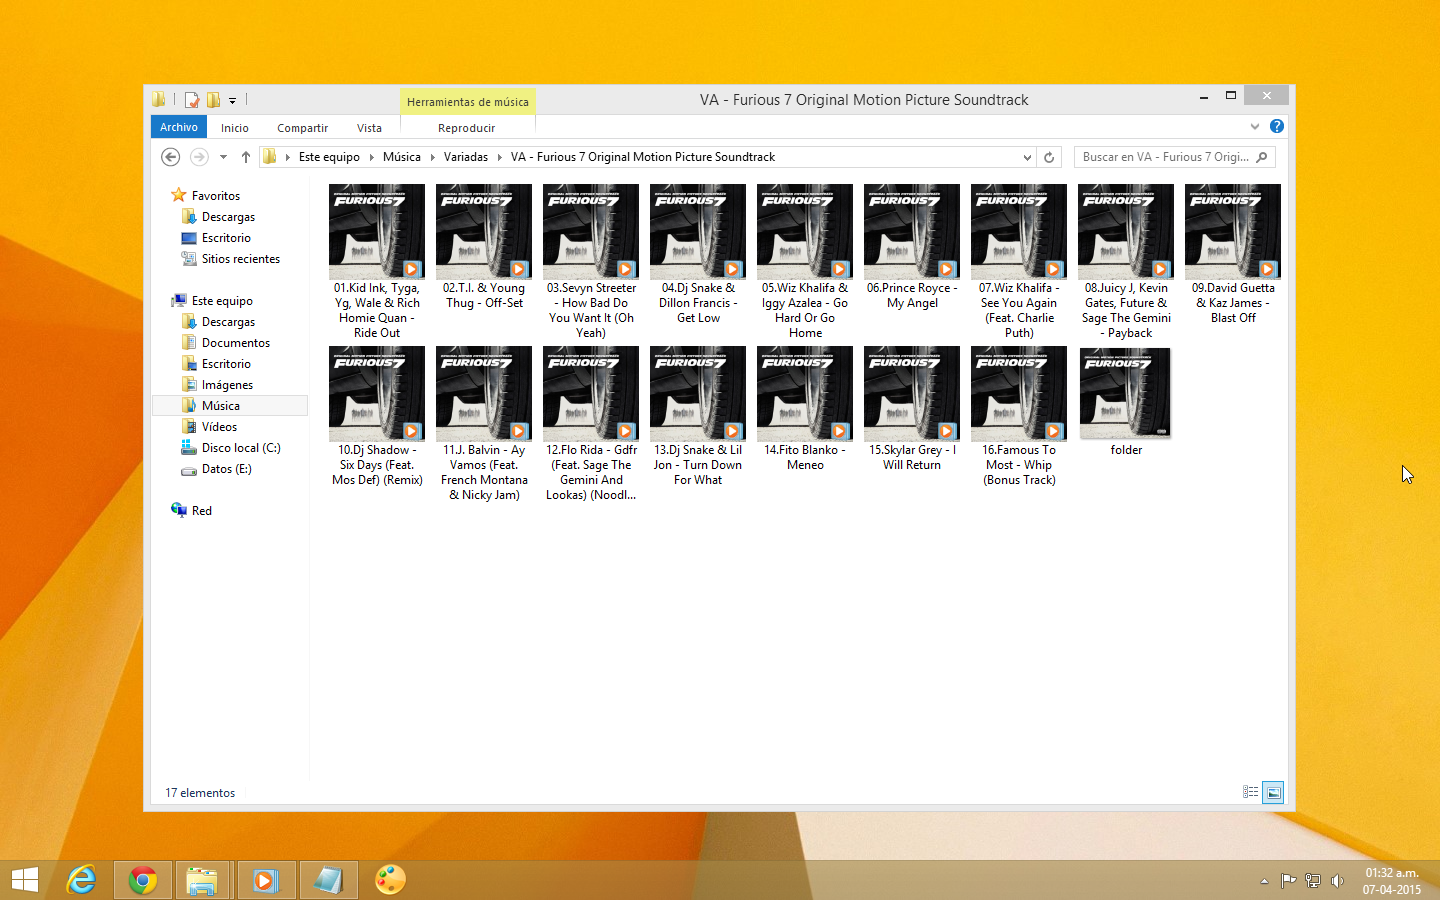This screenshot has width=1440, height=900.
Task: Select 14.Fito Blanko Meneo track
Action: [x=805, y=409]
